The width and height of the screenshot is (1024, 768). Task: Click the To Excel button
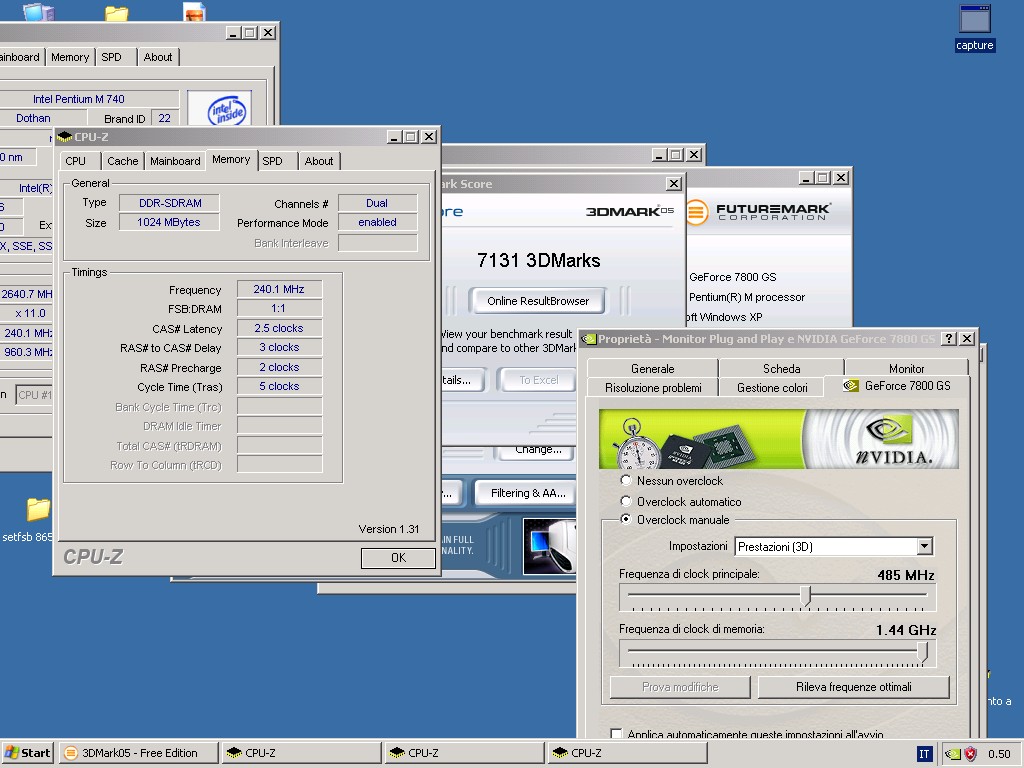click(x=539, y=380)
